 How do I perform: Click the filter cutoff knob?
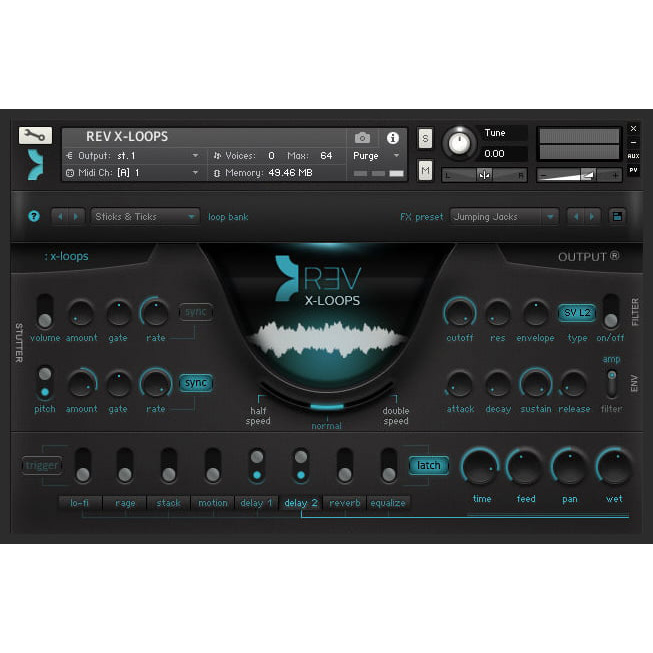[460, 313]
